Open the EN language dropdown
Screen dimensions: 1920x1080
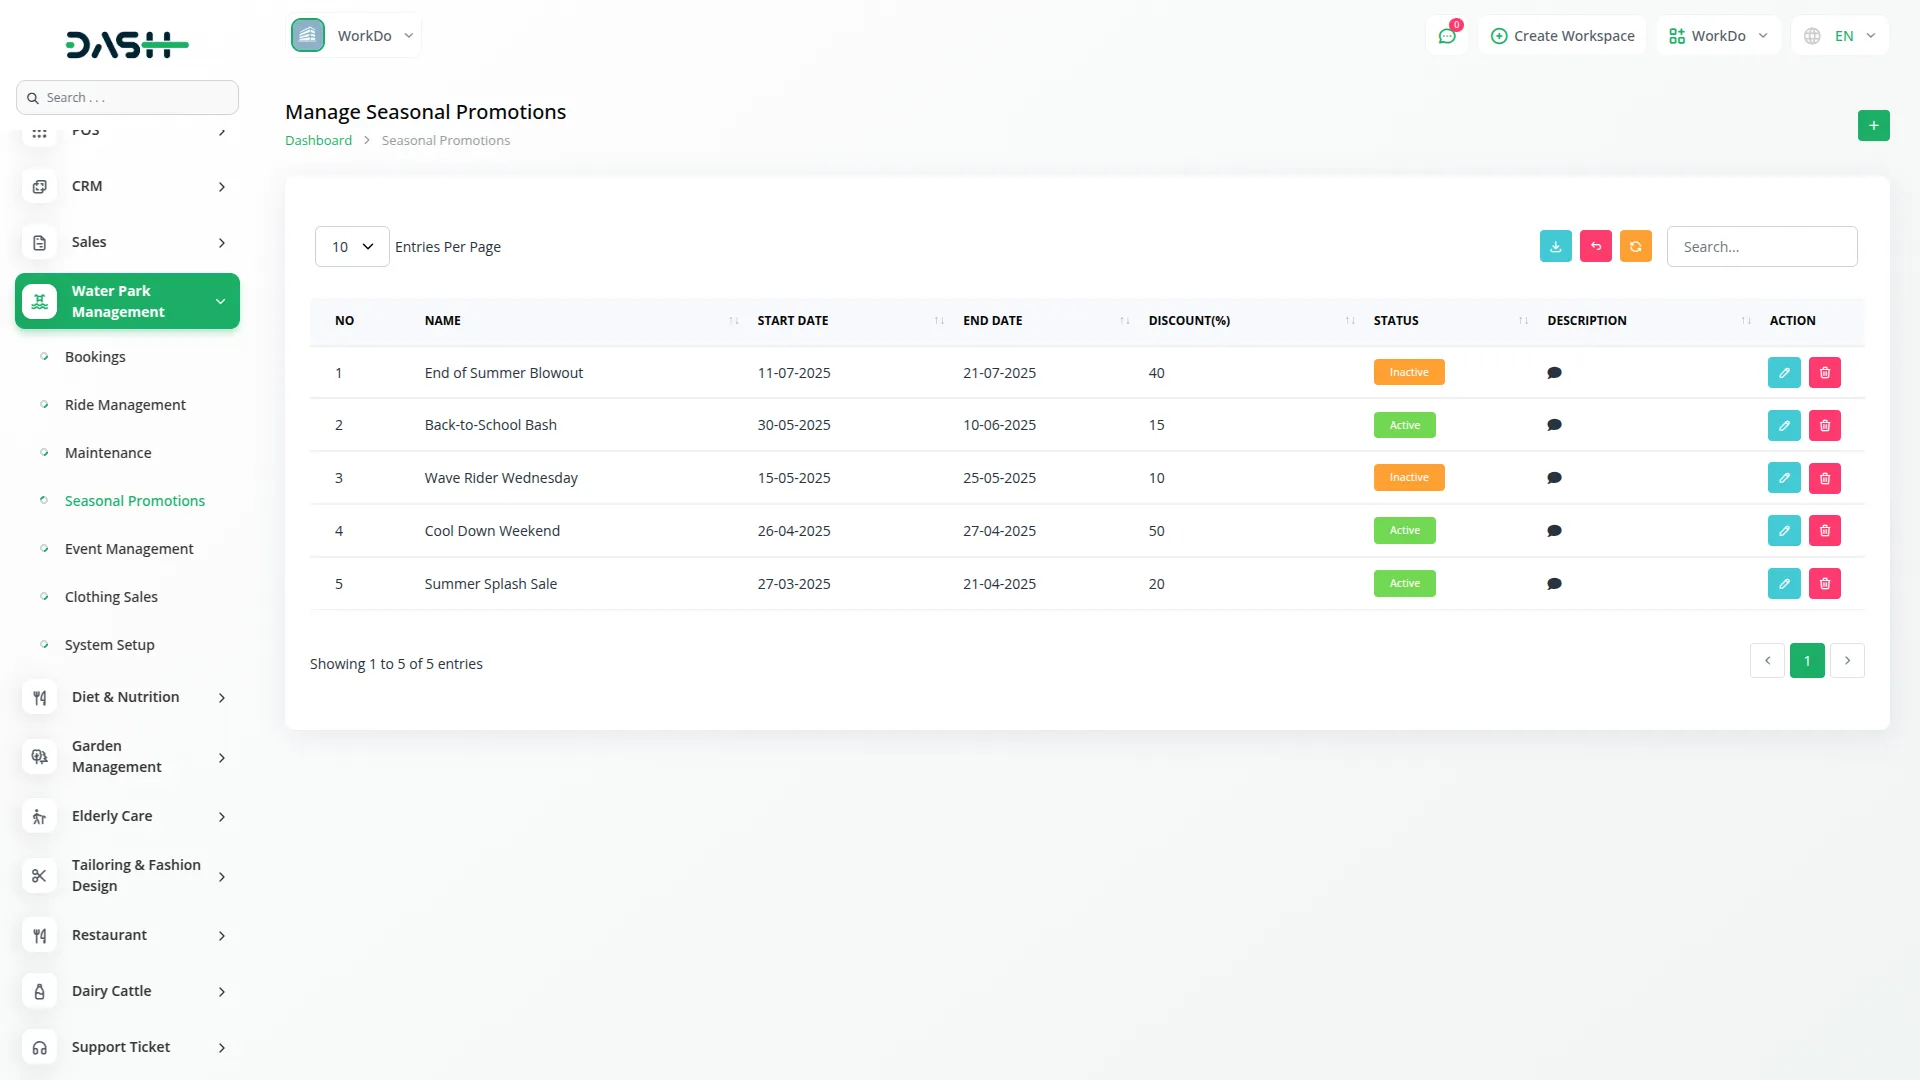pyautogui.click(x=1841, y=36)
